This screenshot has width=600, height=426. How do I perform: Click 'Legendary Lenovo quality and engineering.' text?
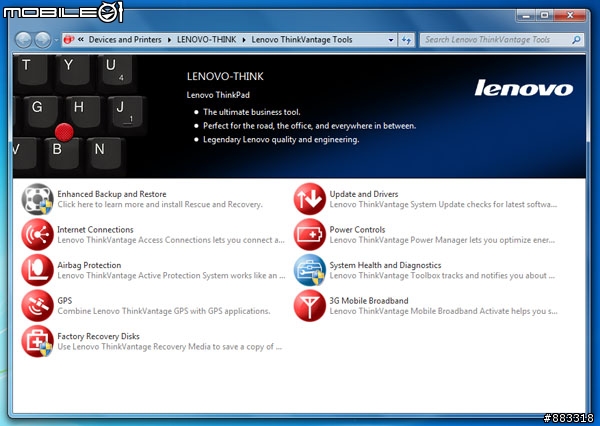click(x=281, y=140)
